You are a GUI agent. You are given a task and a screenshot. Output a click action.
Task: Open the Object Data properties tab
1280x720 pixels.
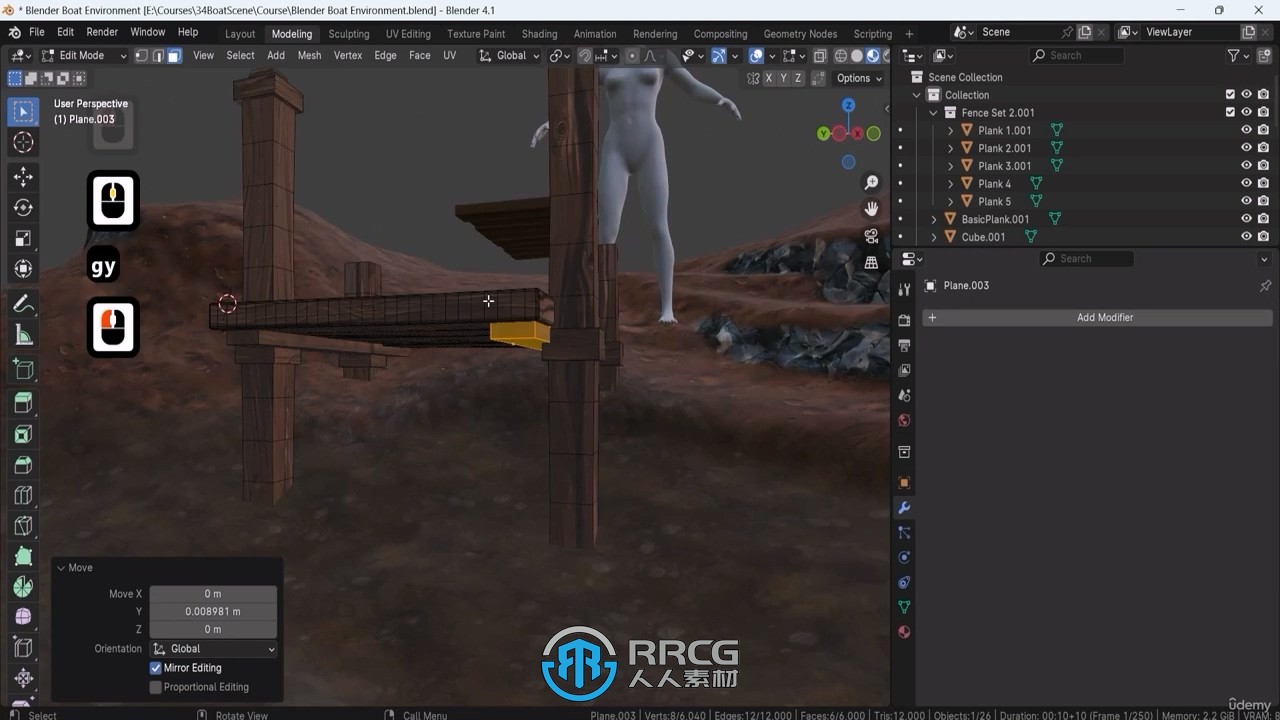coord(904,607)
